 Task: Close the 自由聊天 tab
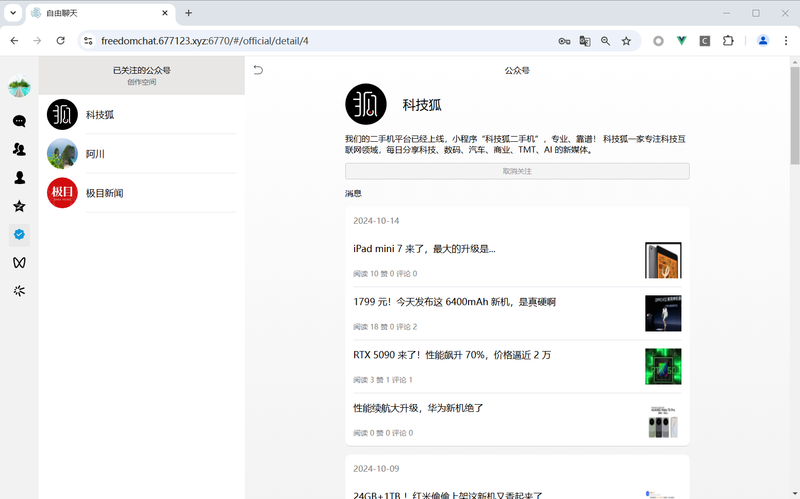(165, 13)
